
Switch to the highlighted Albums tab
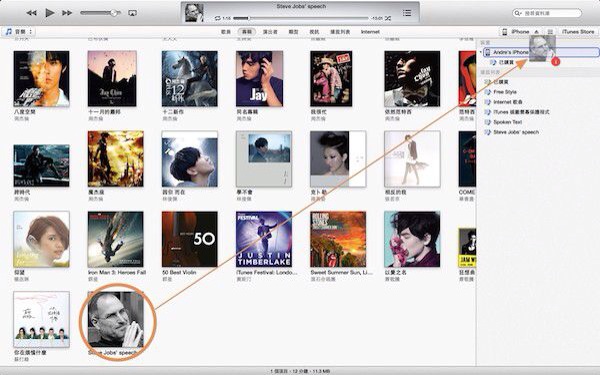tap(247, 32)
